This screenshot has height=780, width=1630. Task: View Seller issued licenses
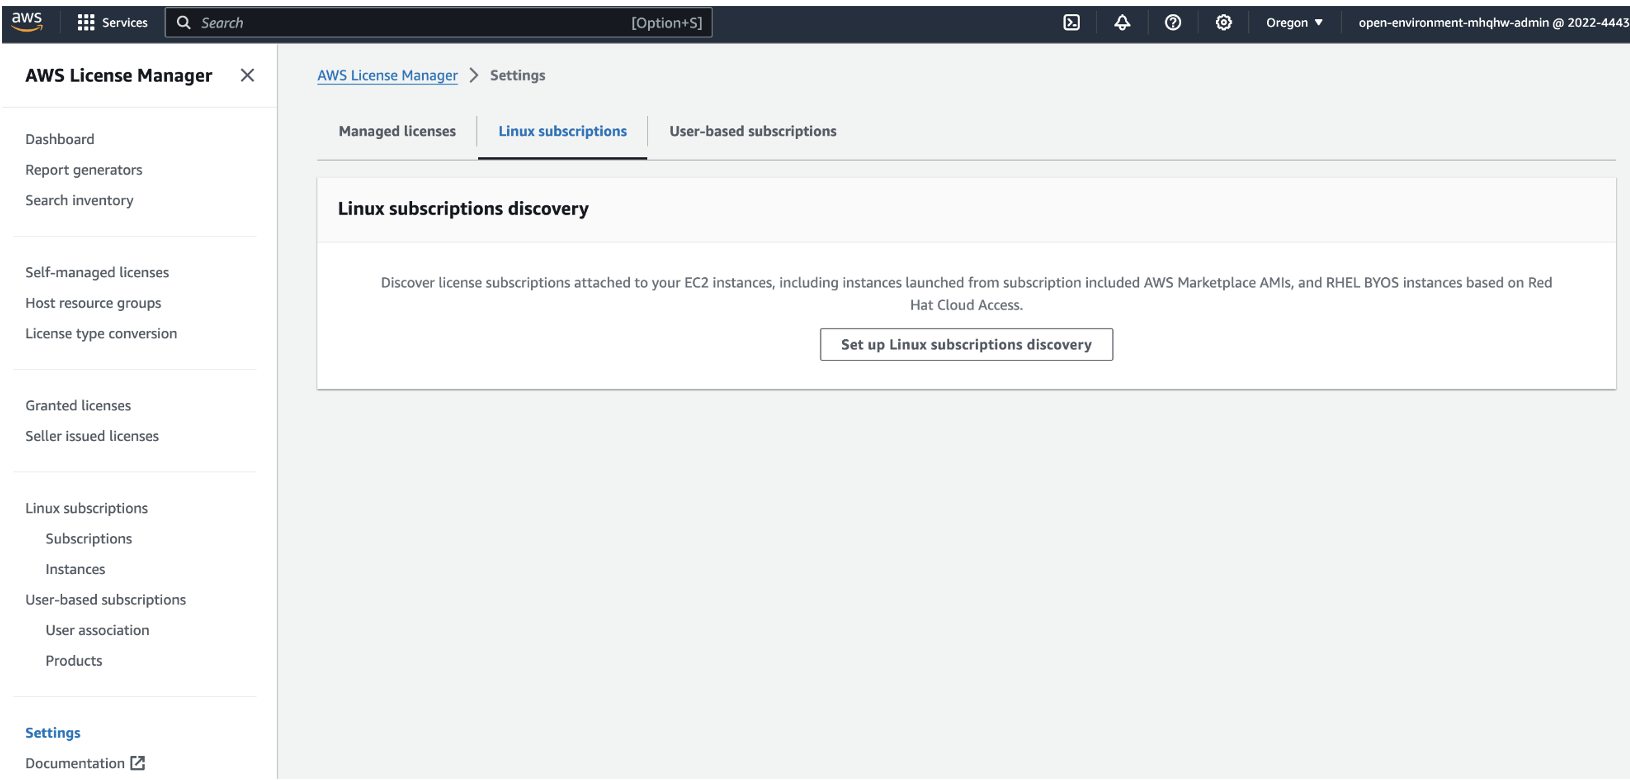pos(92,436)
